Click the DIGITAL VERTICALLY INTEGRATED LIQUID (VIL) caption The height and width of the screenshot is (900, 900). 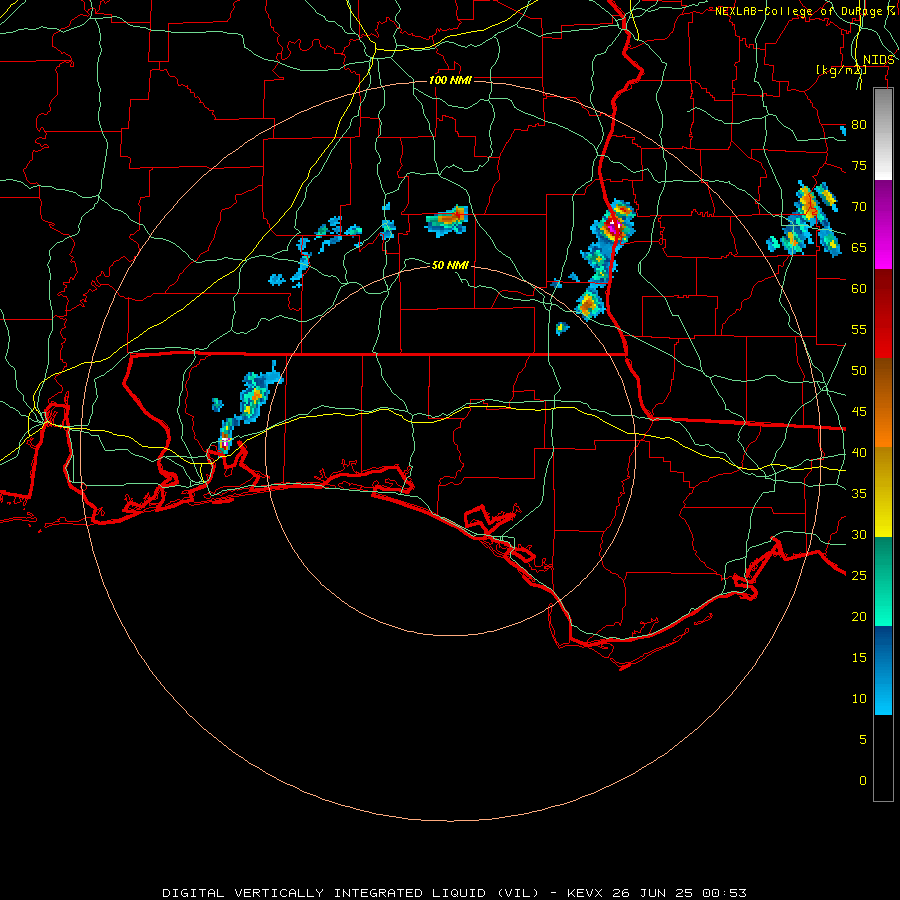(x=350, y=893)
